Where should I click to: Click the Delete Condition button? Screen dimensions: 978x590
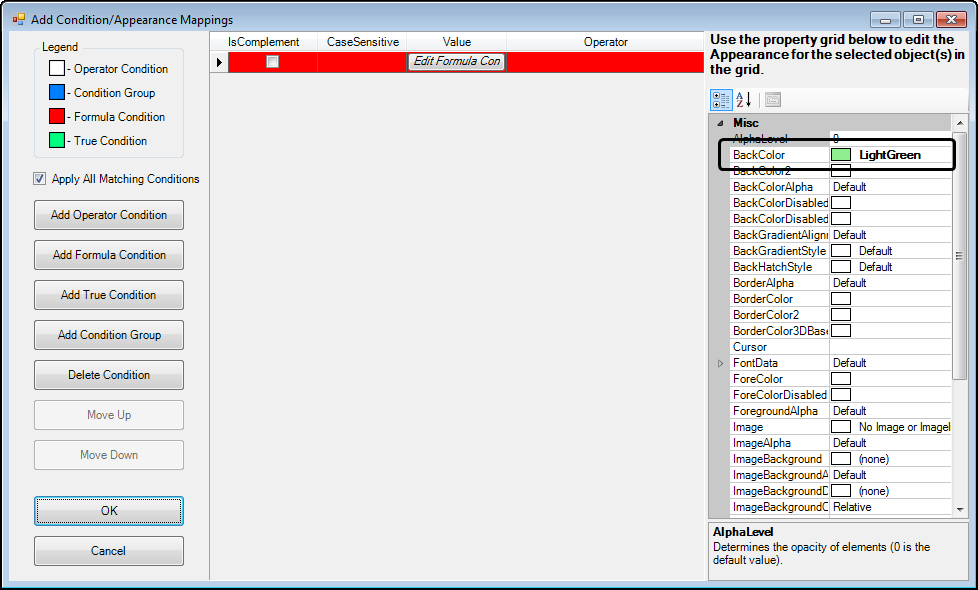pyautogui.click(x=109, y=375)
